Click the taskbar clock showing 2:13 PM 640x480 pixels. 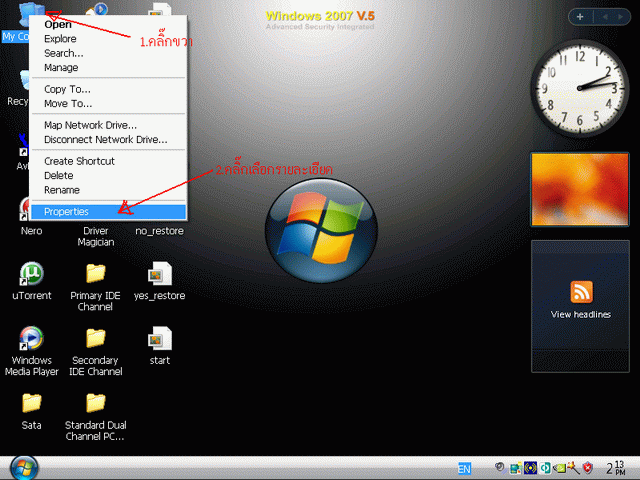(x=616, y=468)
